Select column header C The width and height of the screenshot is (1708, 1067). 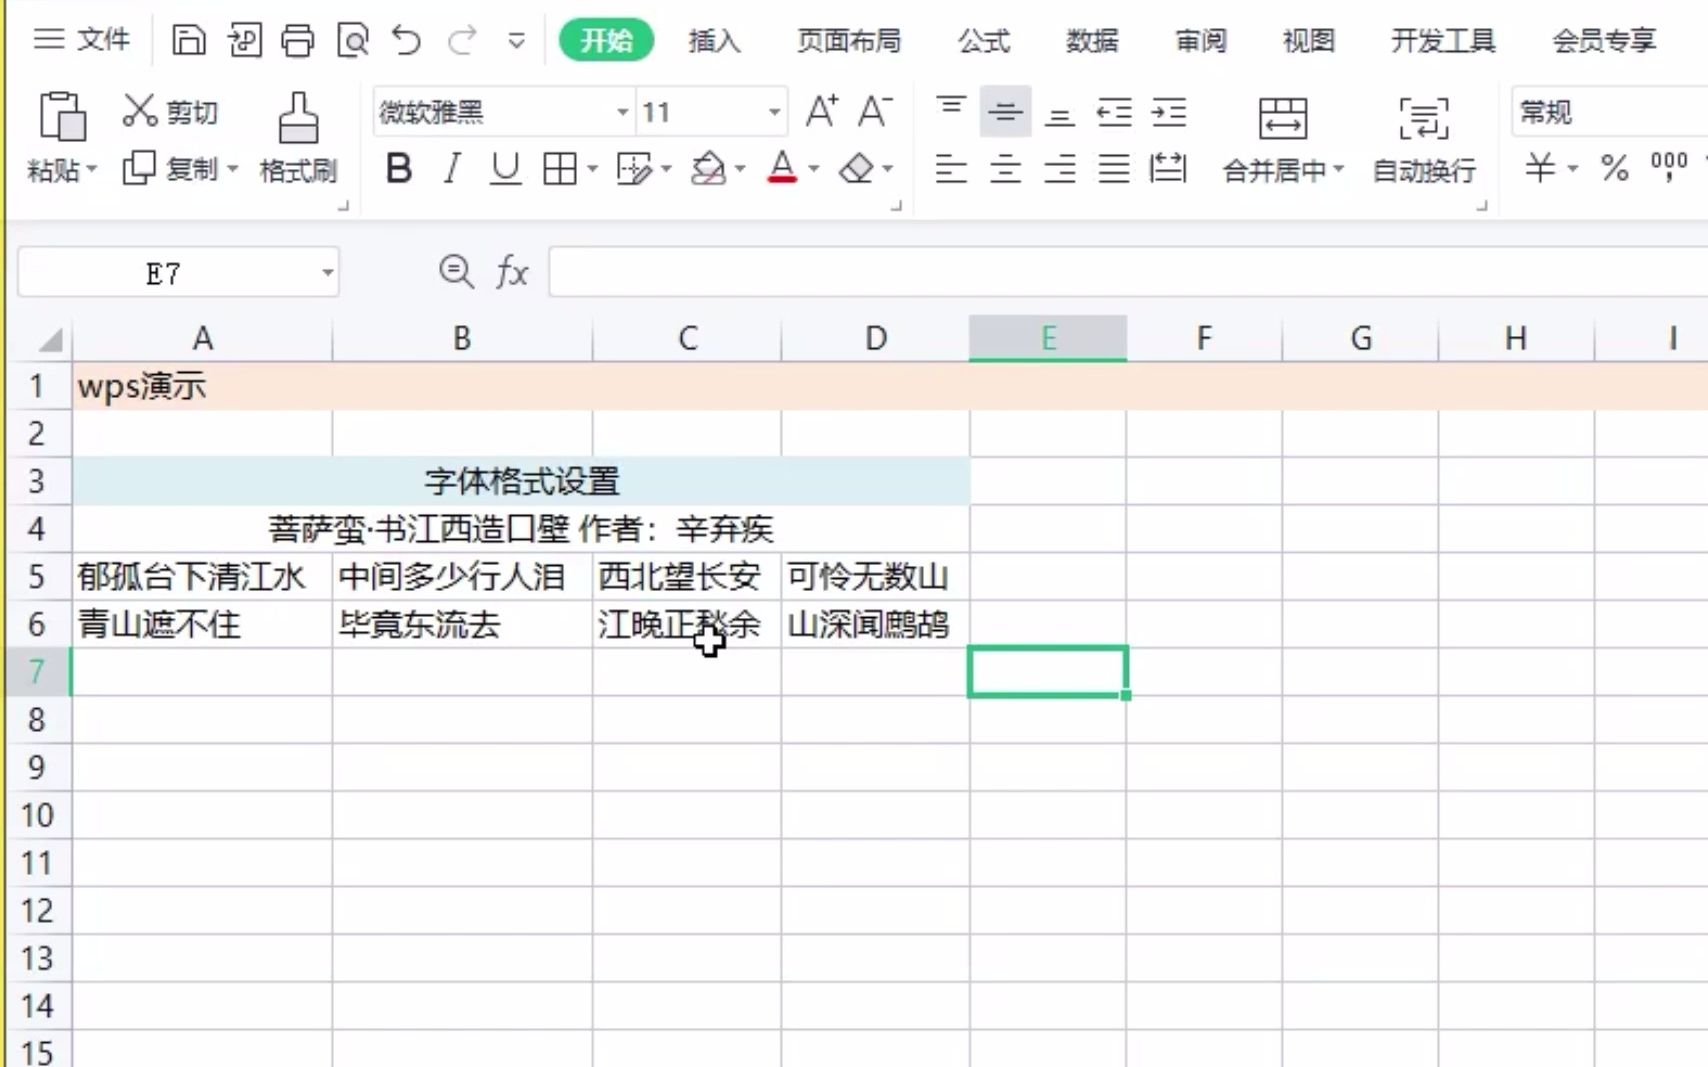687,339
